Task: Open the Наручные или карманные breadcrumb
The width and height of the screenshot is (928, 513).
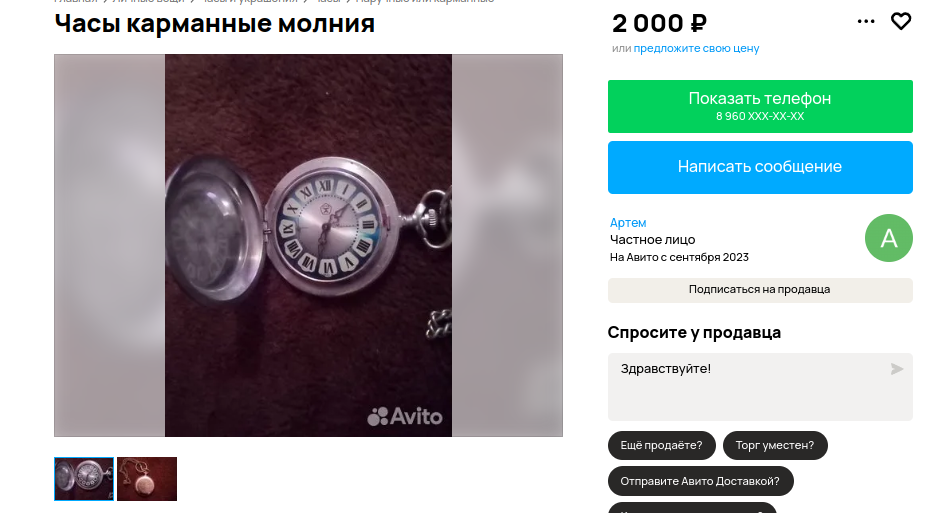Action: [425, 1]
